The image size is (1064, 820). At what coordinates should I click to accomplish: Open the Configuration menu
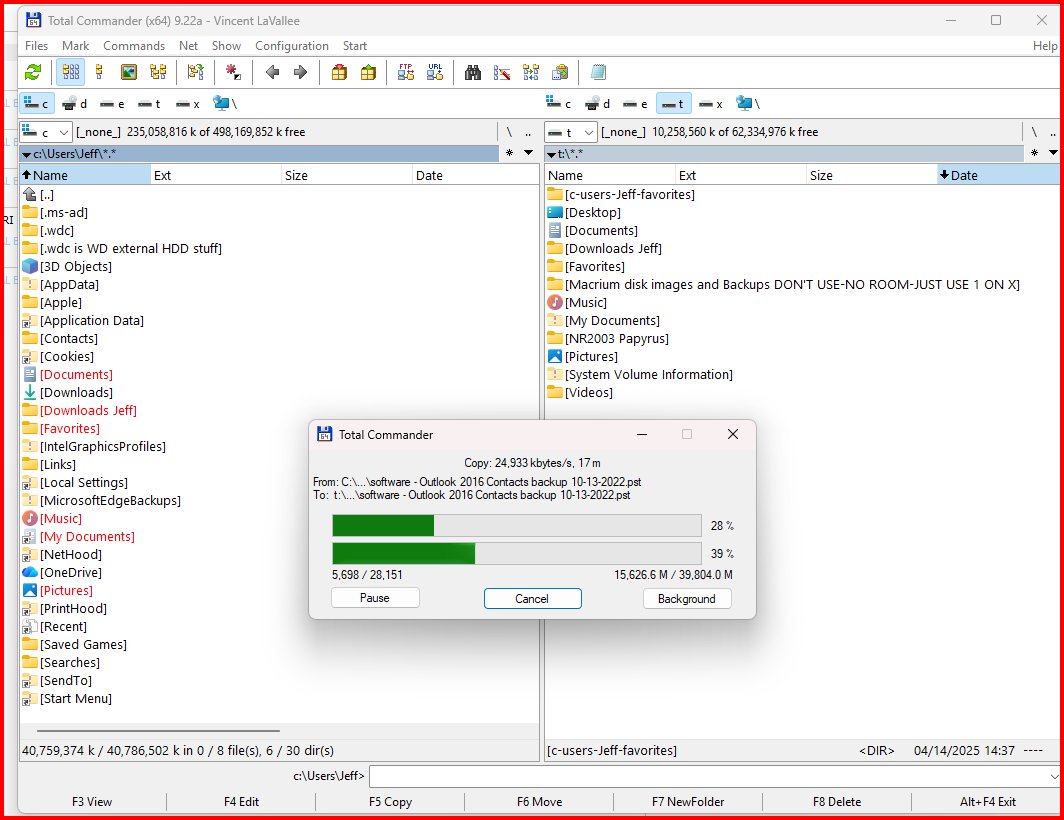tap(292, 45)
